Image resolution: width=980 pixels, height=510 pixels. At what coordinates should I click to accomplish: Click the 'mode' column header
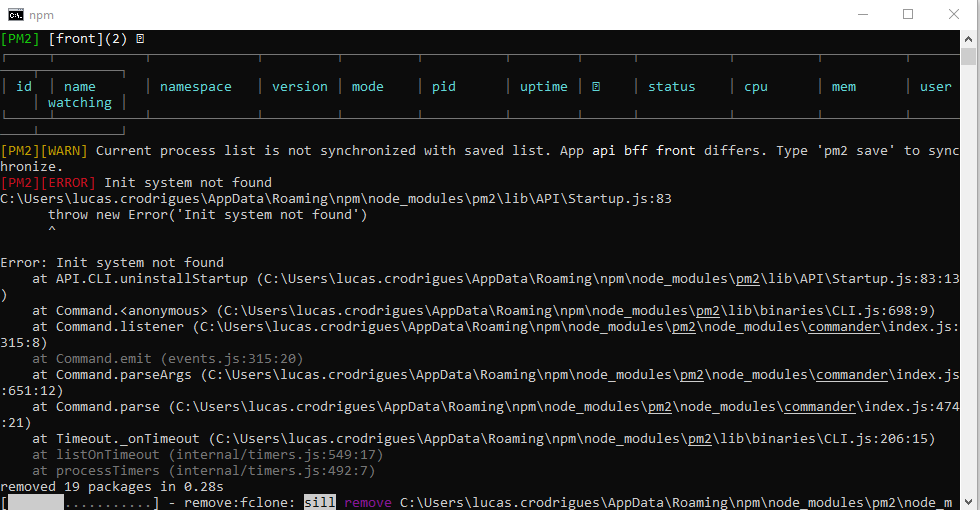pyautogui.click(x=368, y=87)
